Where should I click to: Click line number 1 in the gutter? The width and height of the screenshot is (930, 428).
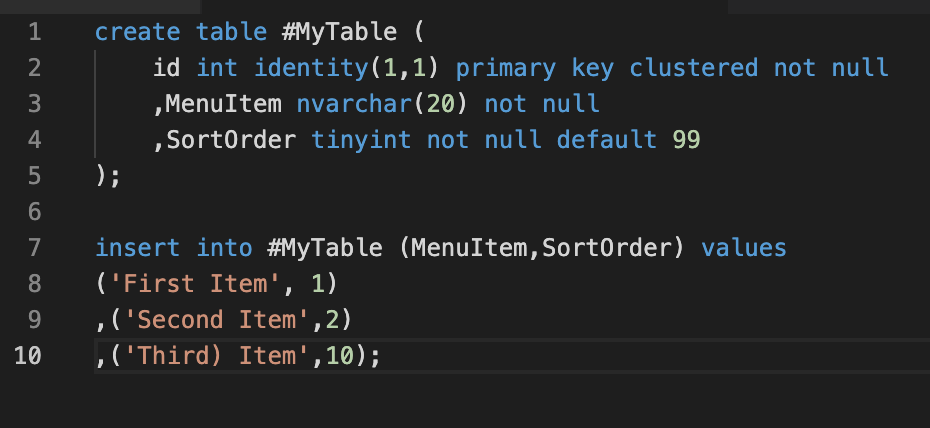pos(34,32)
